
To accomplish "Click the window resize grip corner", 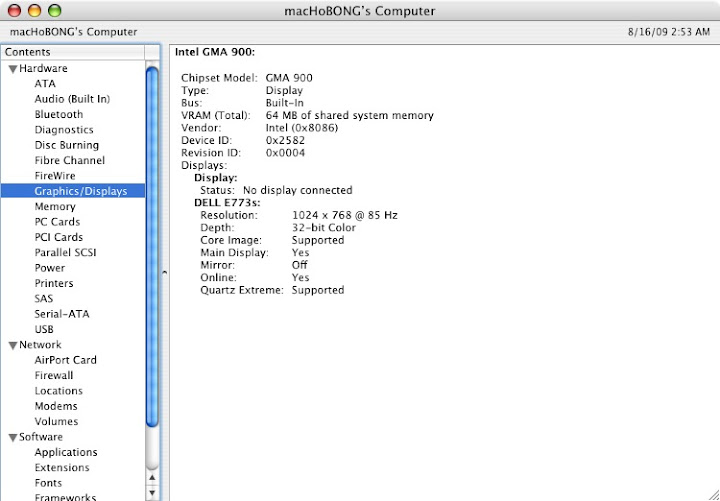I will tap(713, 494).
